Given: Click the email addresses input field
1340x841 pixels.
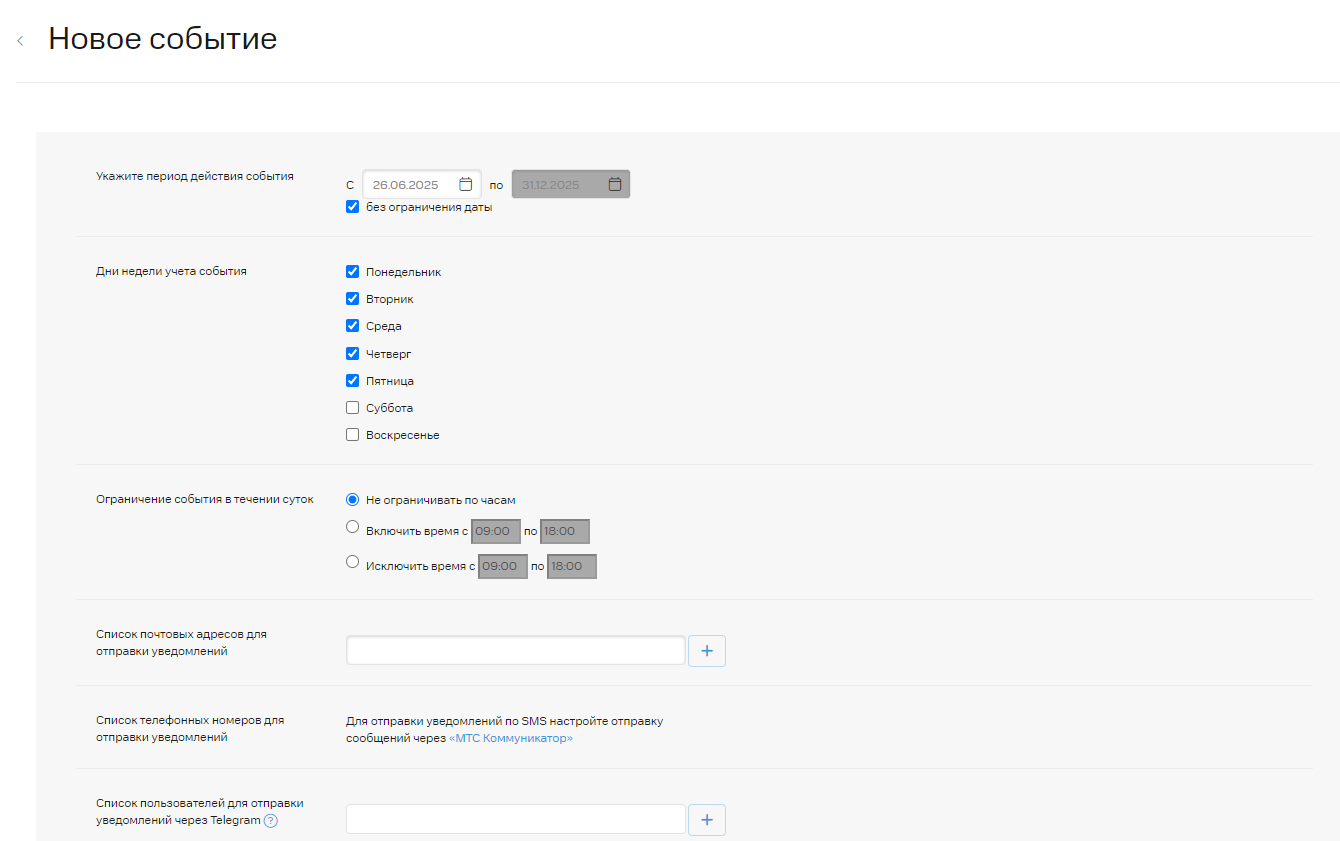Looking at the screenshot, I should click(515, 651).
